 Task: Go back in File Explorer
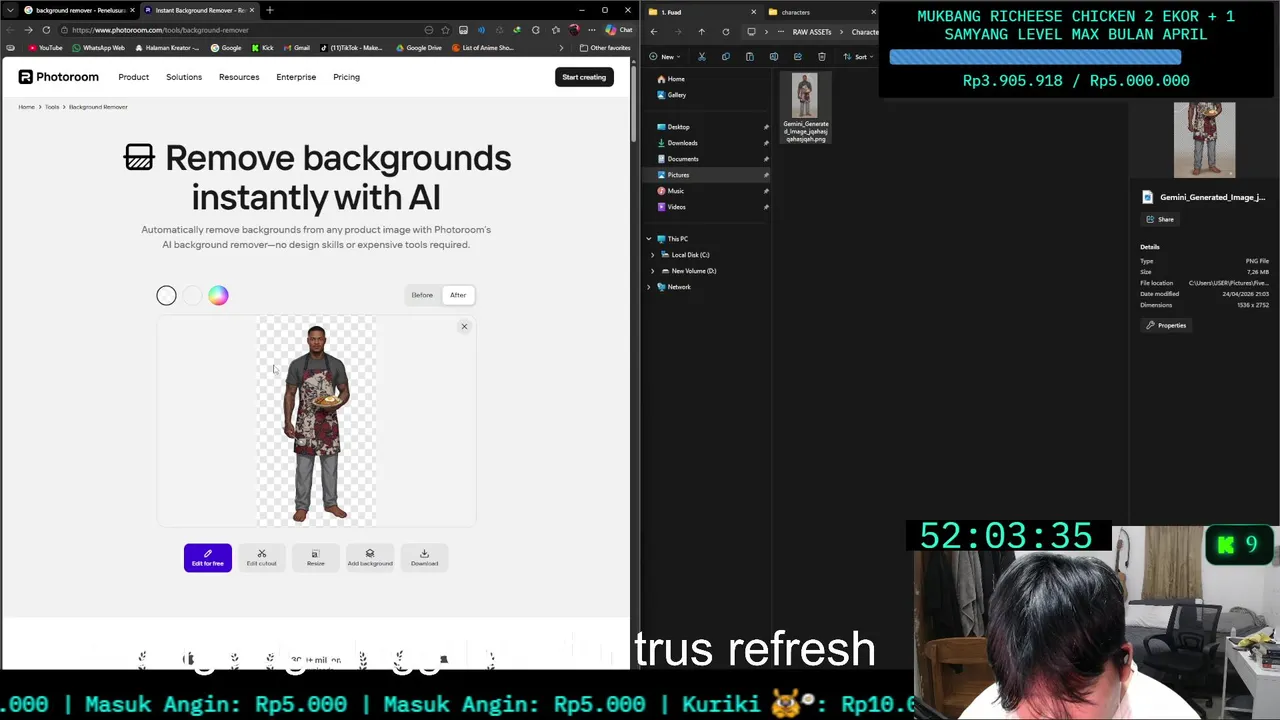tap(654, 32)
